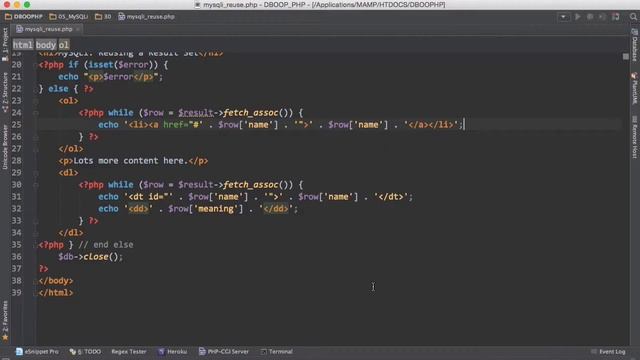
Task: Click fold end marker at line 27
Action: point(36,149)
